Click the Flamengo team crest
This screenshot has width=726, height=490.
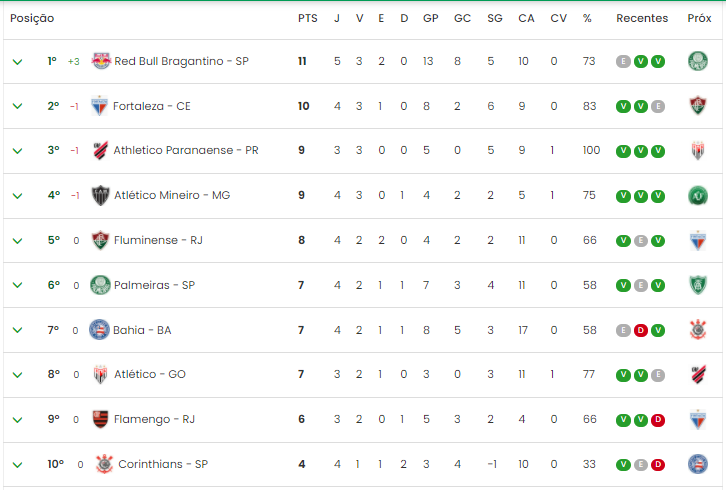tap(100, 419)
